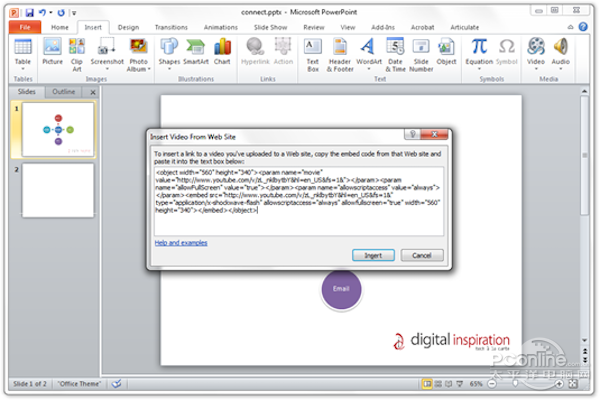Expand the Video dropdown arrow

click(536, 69)
